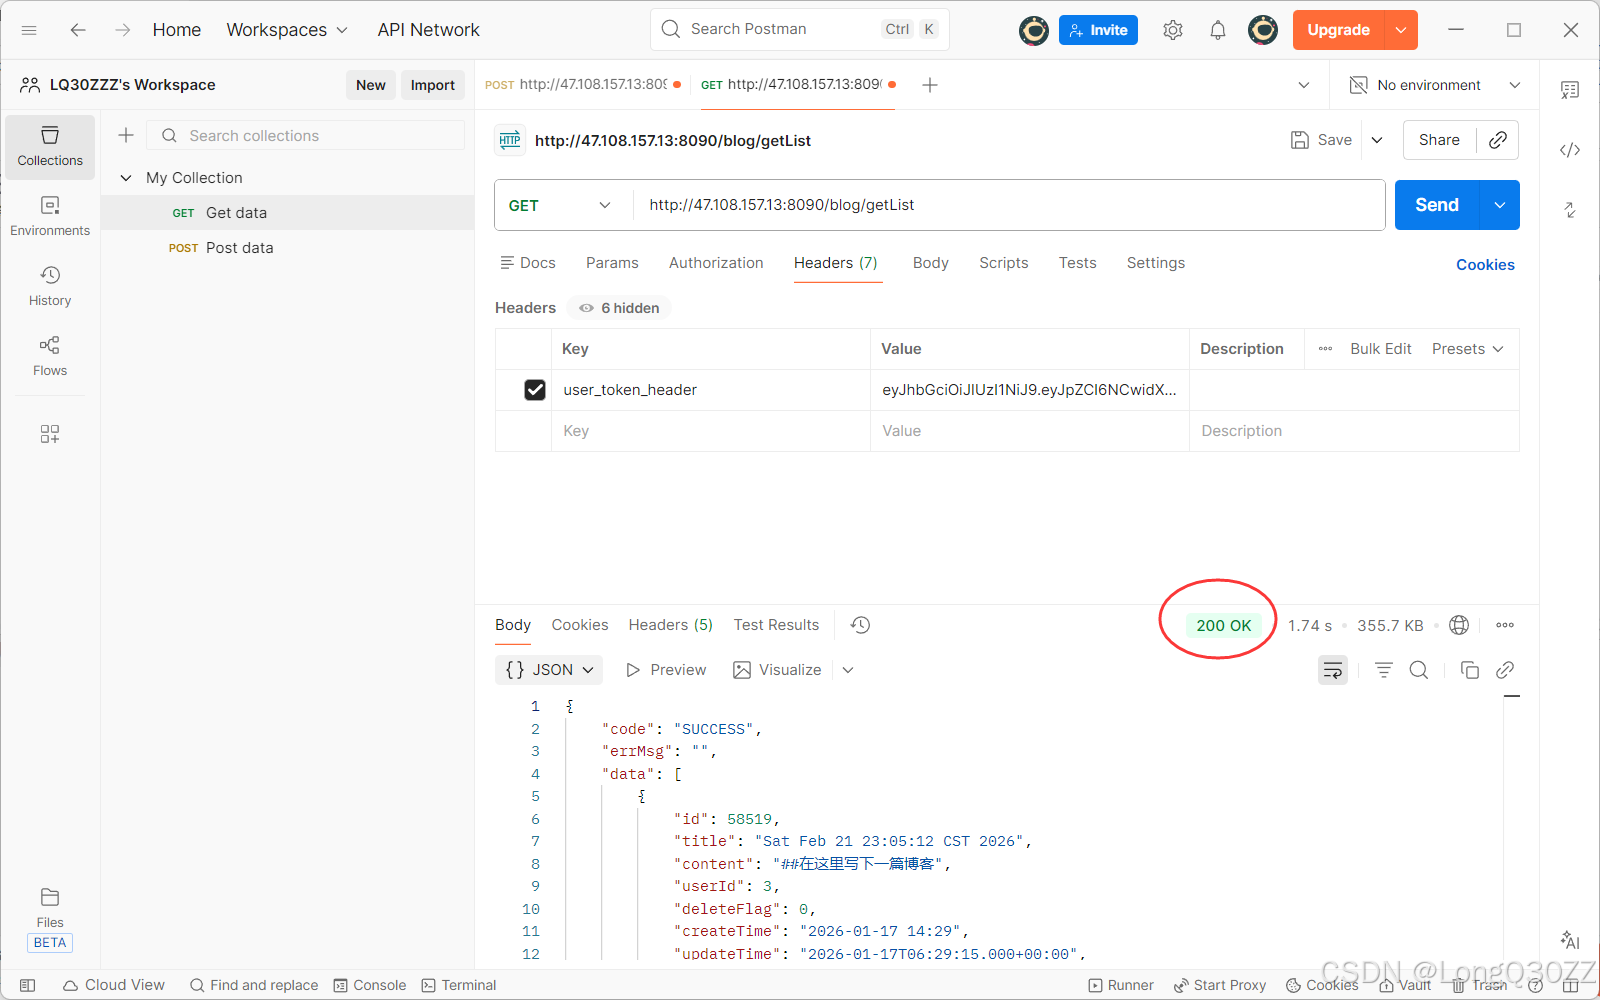Switch to the Tests tab
Image resolution: width=1600 pixels, height=1000 pixels.
tap(1078, 263)
